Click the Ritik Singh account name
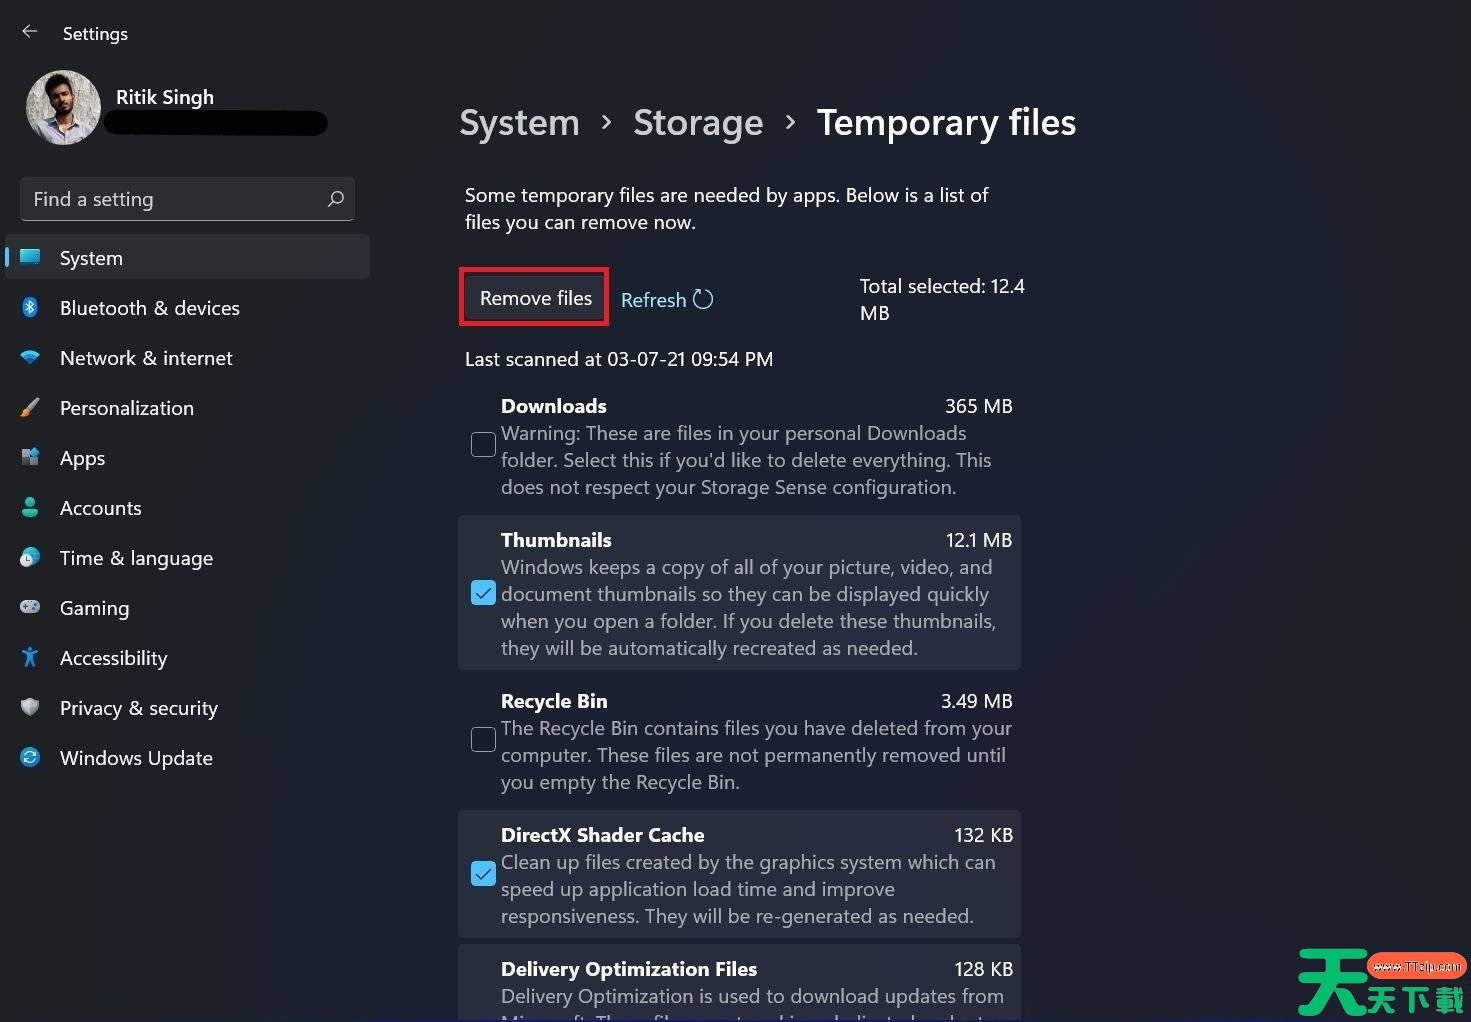1471x1022 pixels. point(165,97)
